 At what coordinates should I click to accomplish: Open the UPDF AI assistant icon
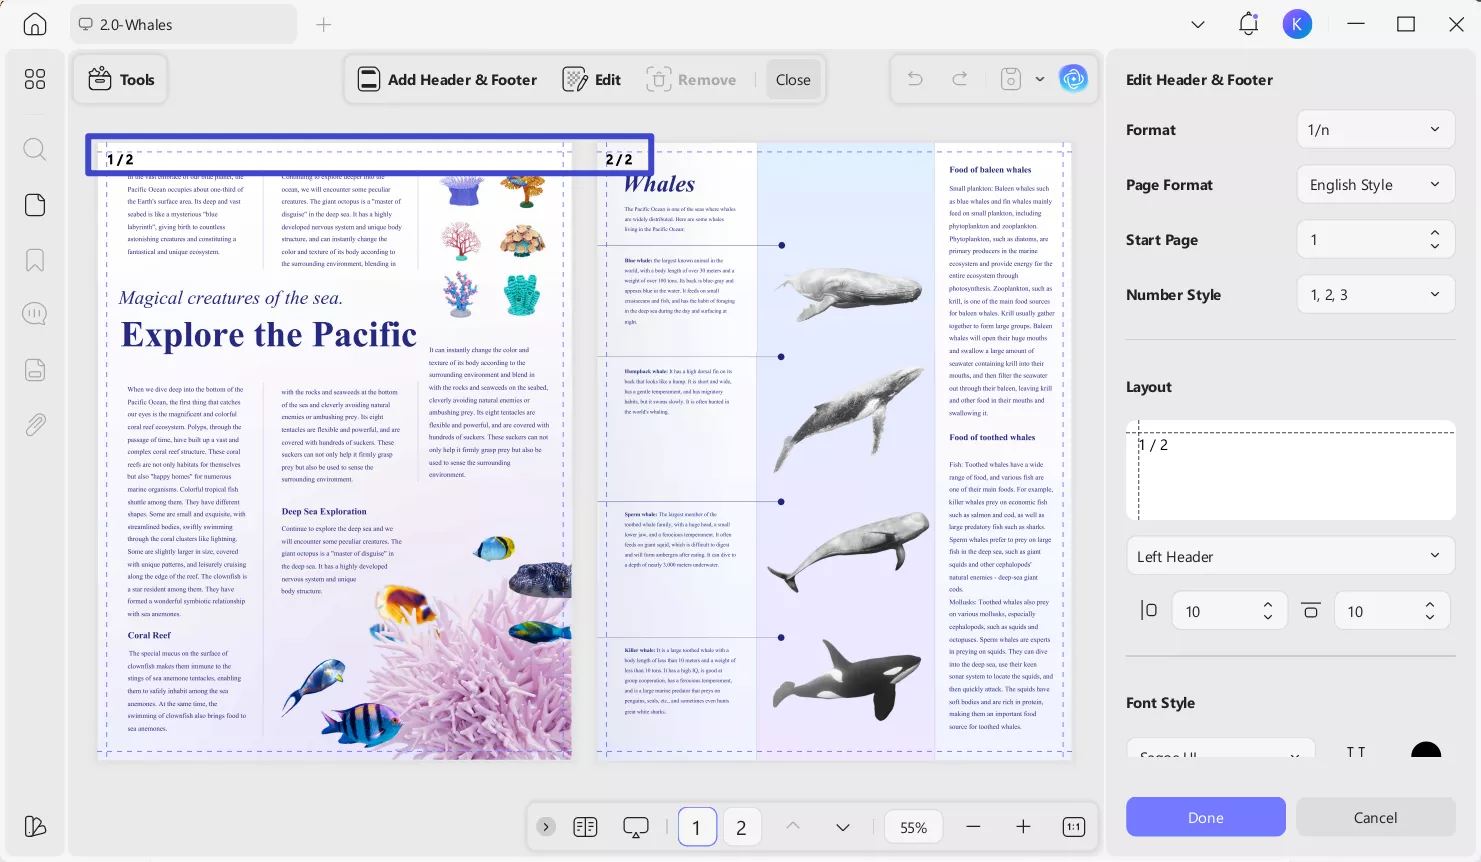tap(1073, 79)
